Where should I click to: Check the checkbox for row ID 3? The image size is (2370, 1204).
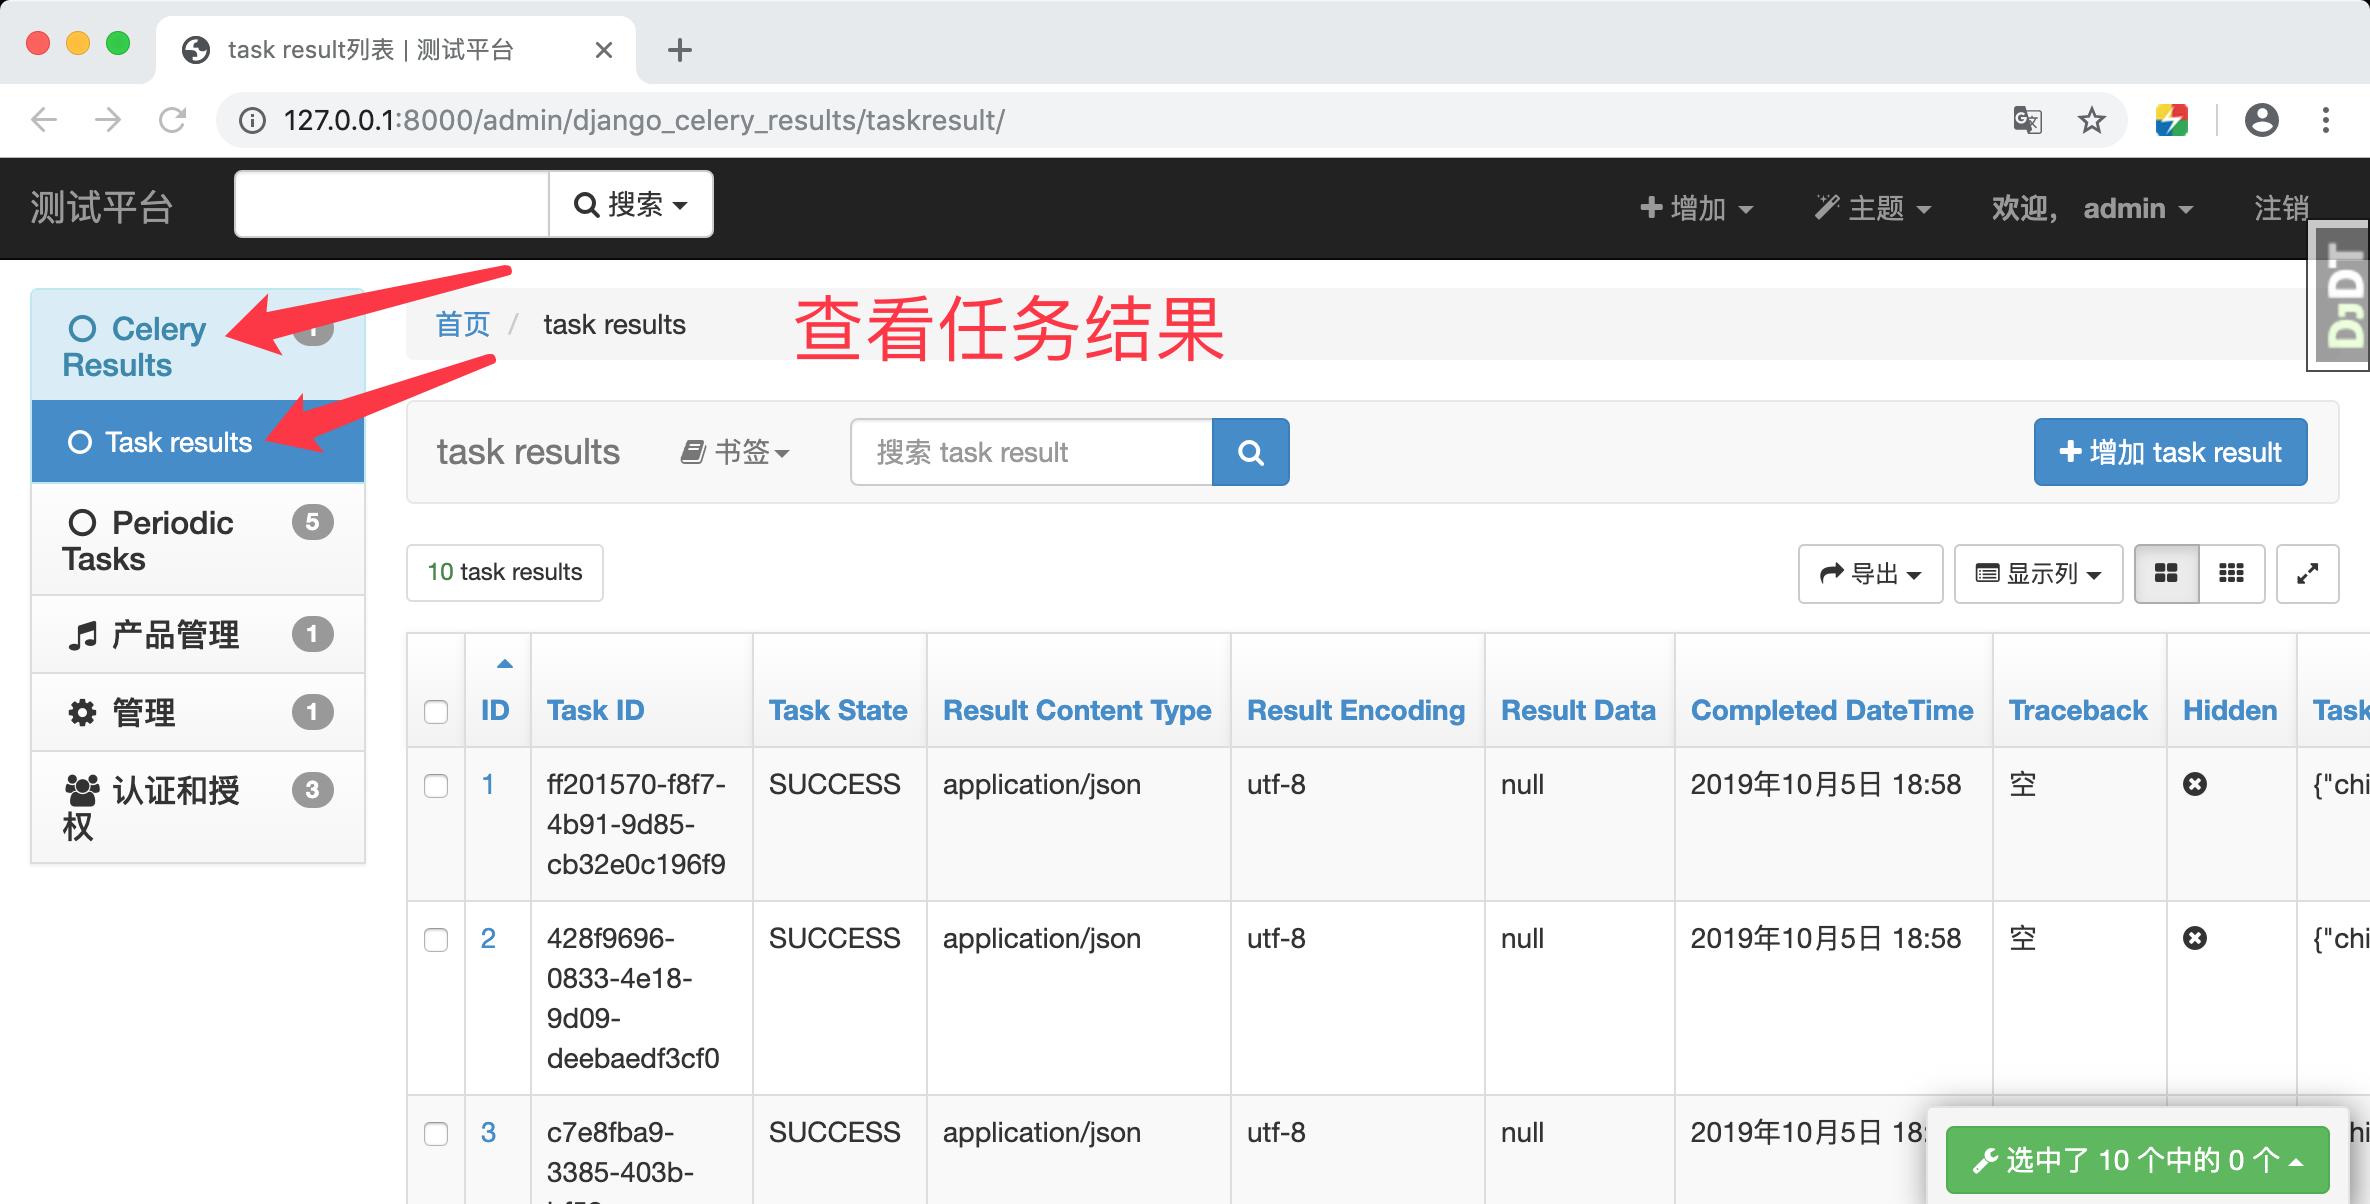tap(436, 1134)
